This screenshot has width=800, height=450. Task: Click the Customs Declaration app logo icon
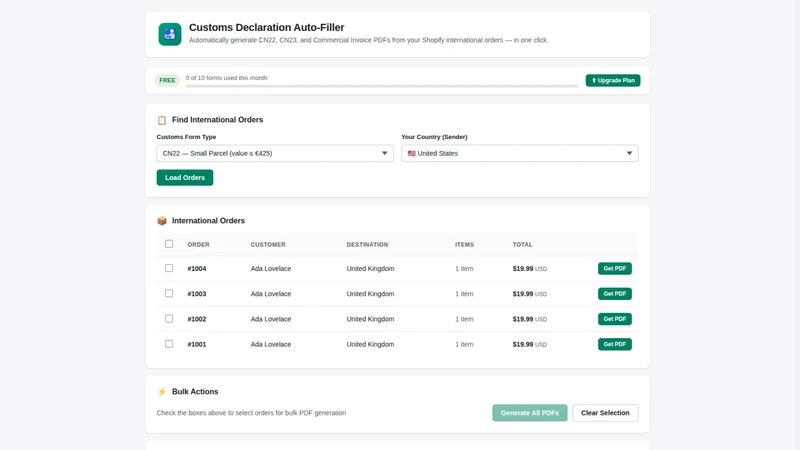pyautogui.click(x=169, y=34)
